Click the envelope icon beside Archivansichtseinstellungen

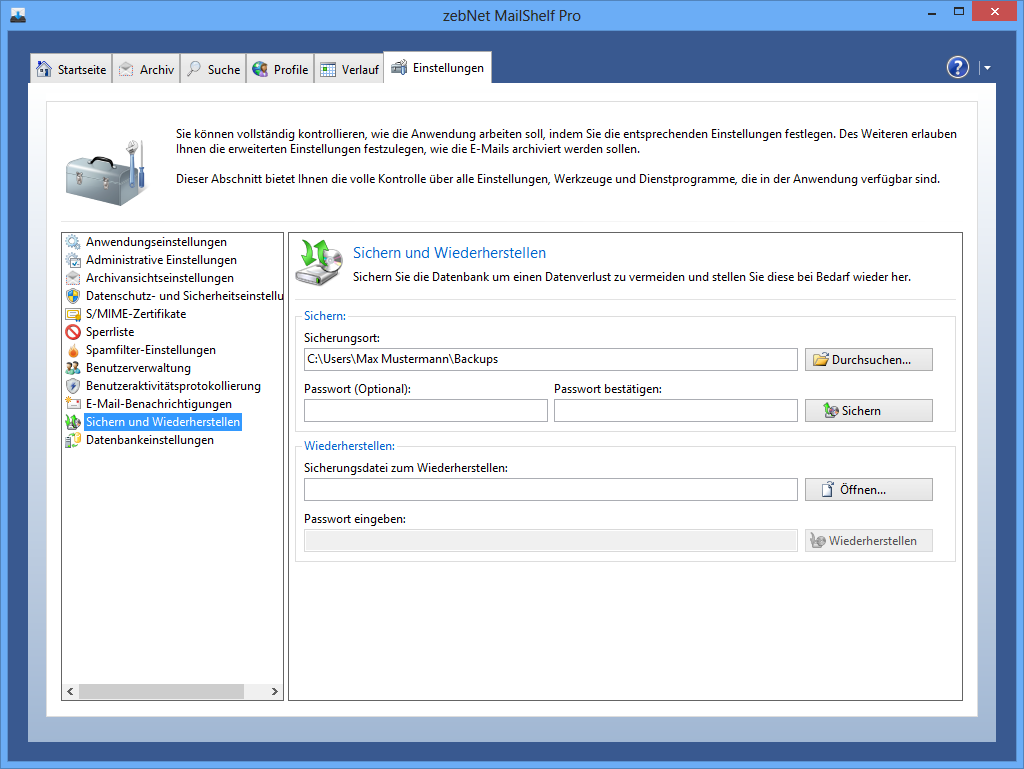(73, 278)
